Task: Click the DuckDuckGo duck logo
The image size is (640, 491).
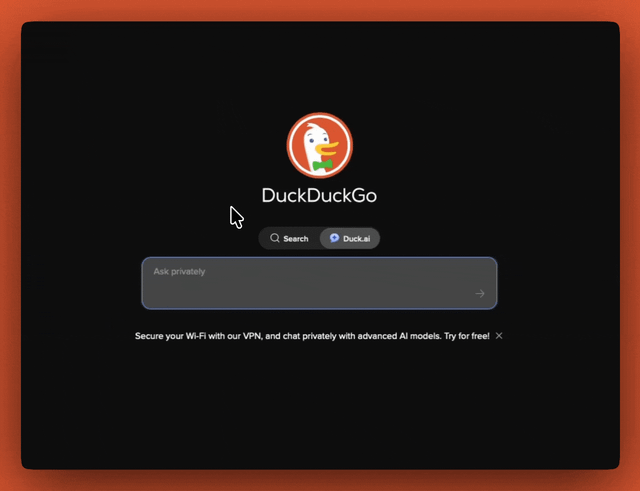Action: coord(319,145)
